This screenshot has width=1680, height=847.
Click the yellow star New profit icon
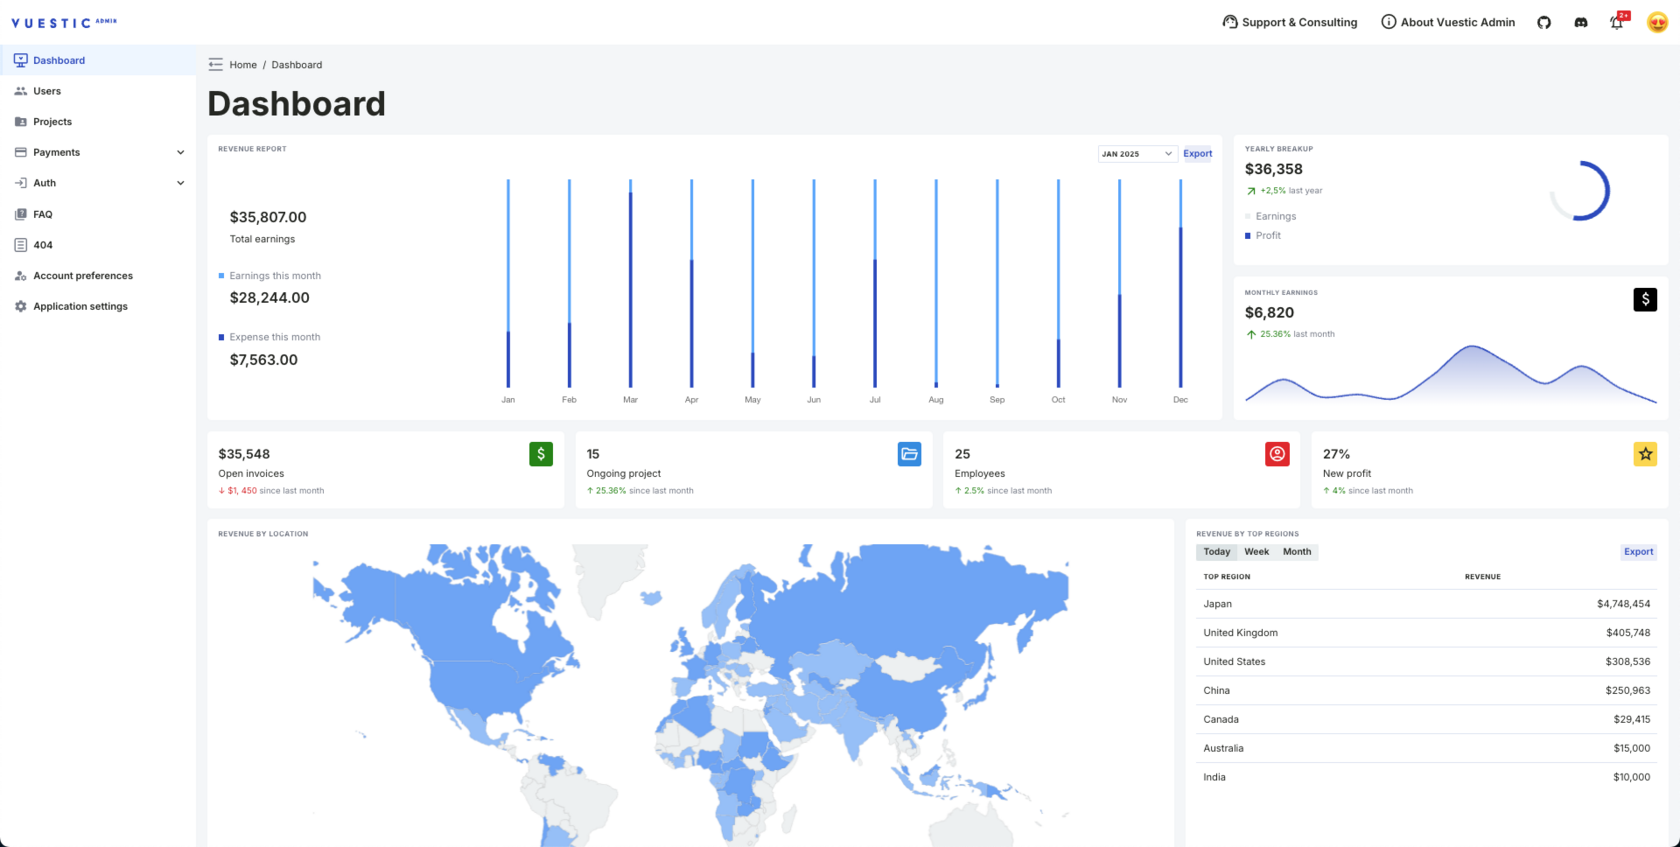pos(1645,454)
